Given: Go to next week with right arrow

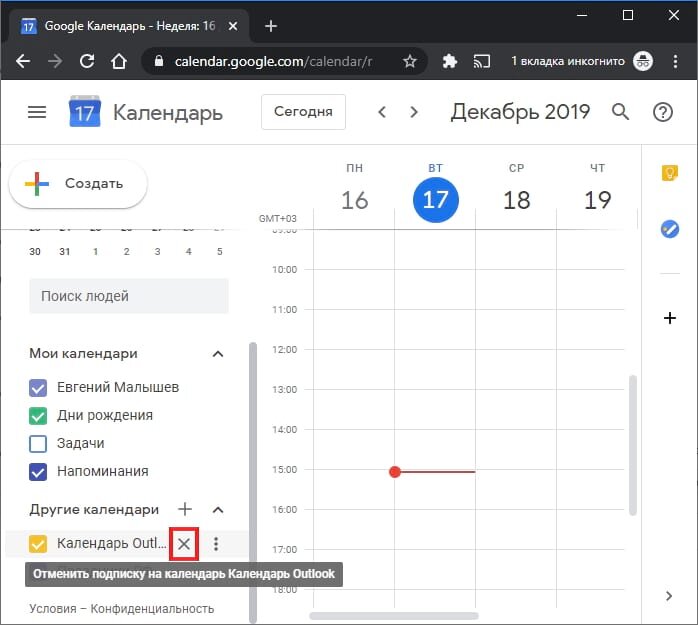Looking at the screenshot, I should click(x=414, y=112).
